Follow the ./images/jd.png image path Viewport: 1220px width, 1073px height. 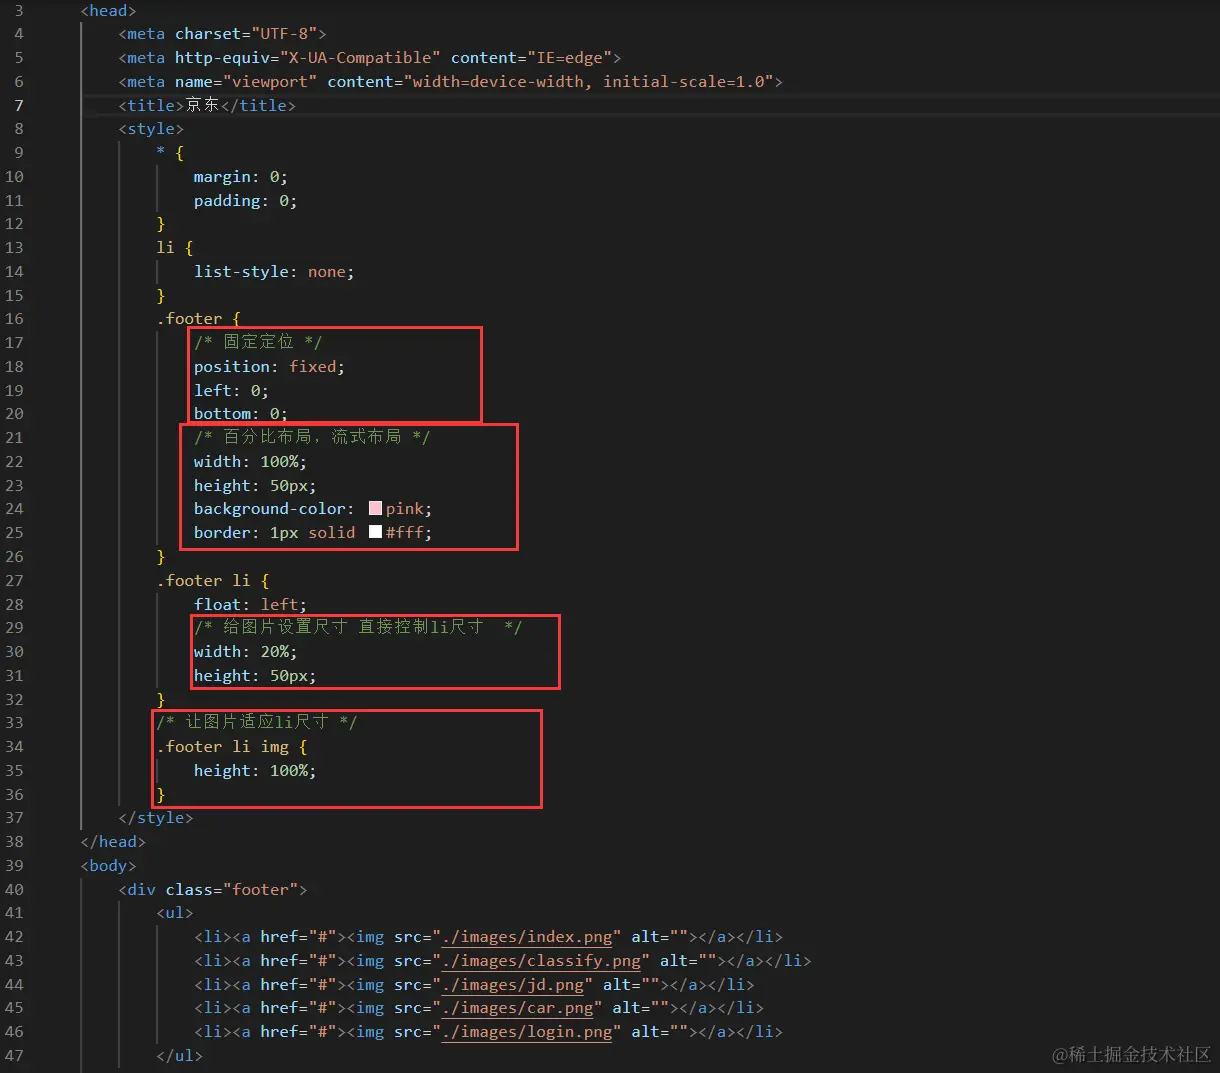[513, 985]
